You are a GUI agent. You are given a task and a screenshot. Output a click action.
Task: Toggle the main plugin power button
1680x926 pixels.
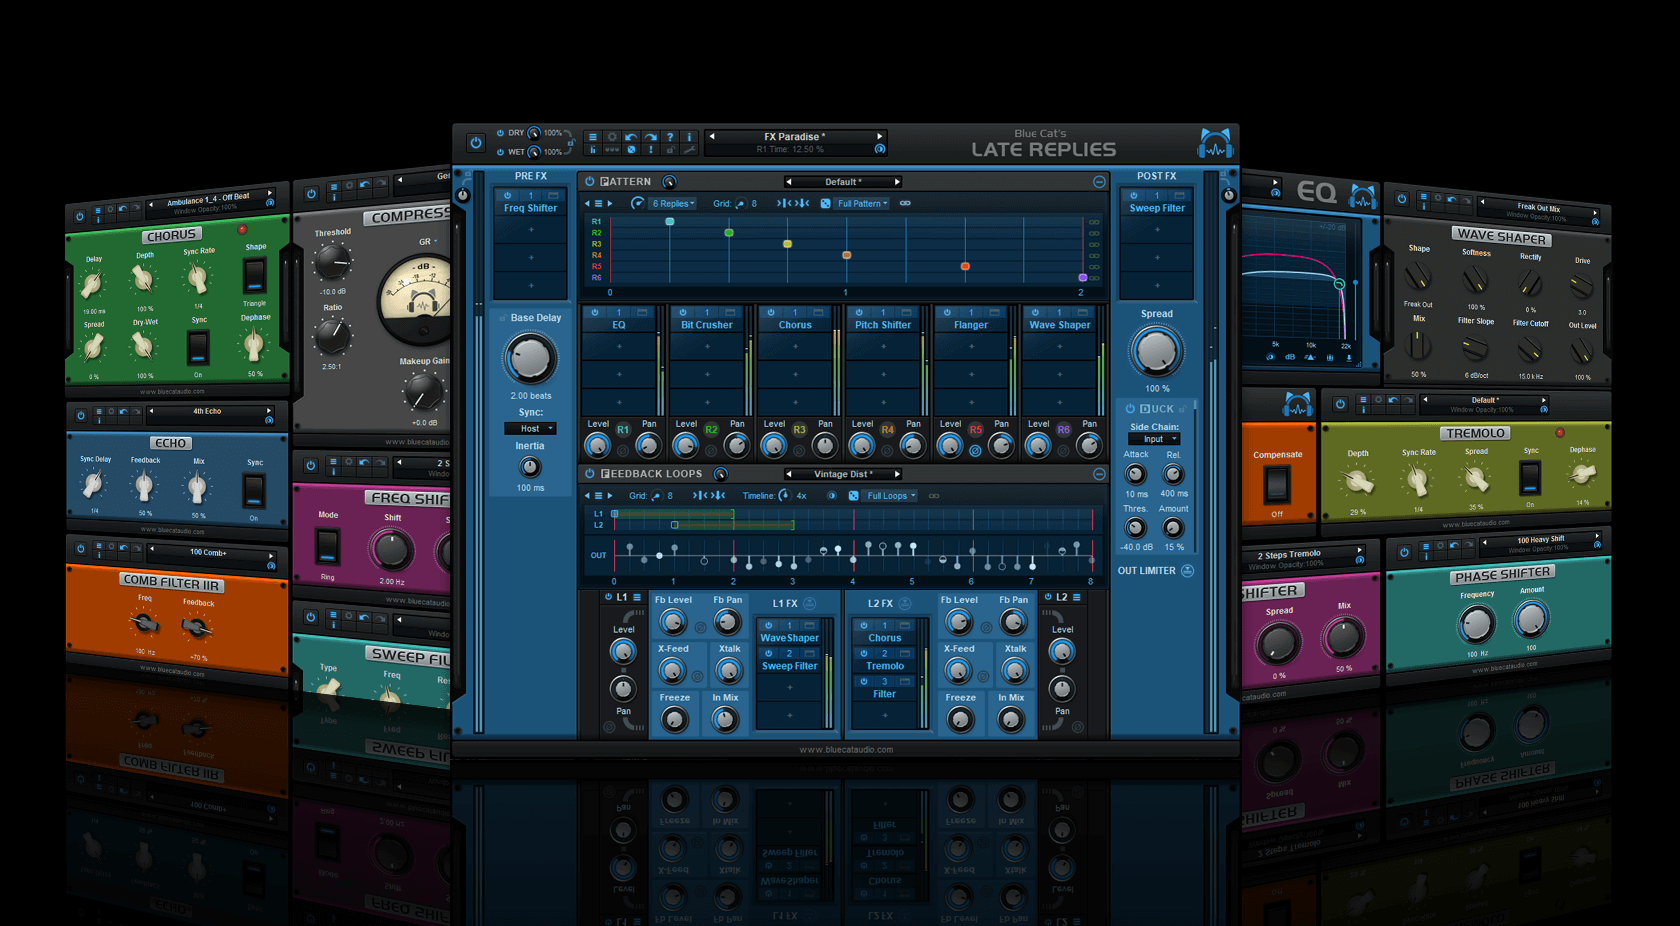click(x=476, y=143)
